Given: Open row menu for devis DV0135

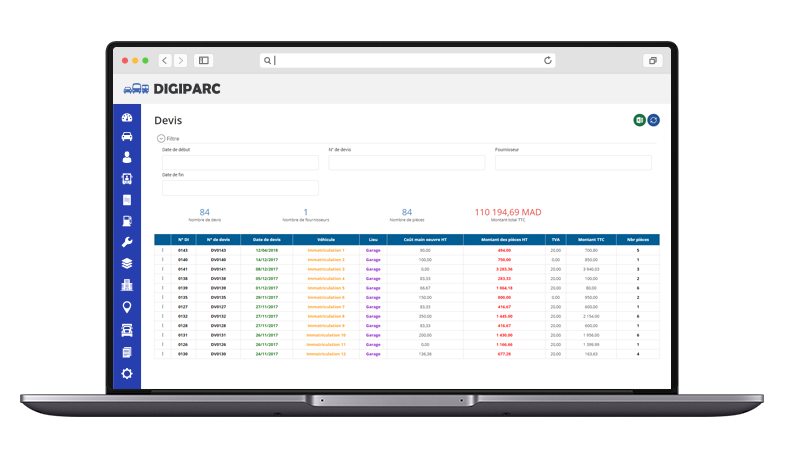Looking at the screenshot, I should point(162,297).
